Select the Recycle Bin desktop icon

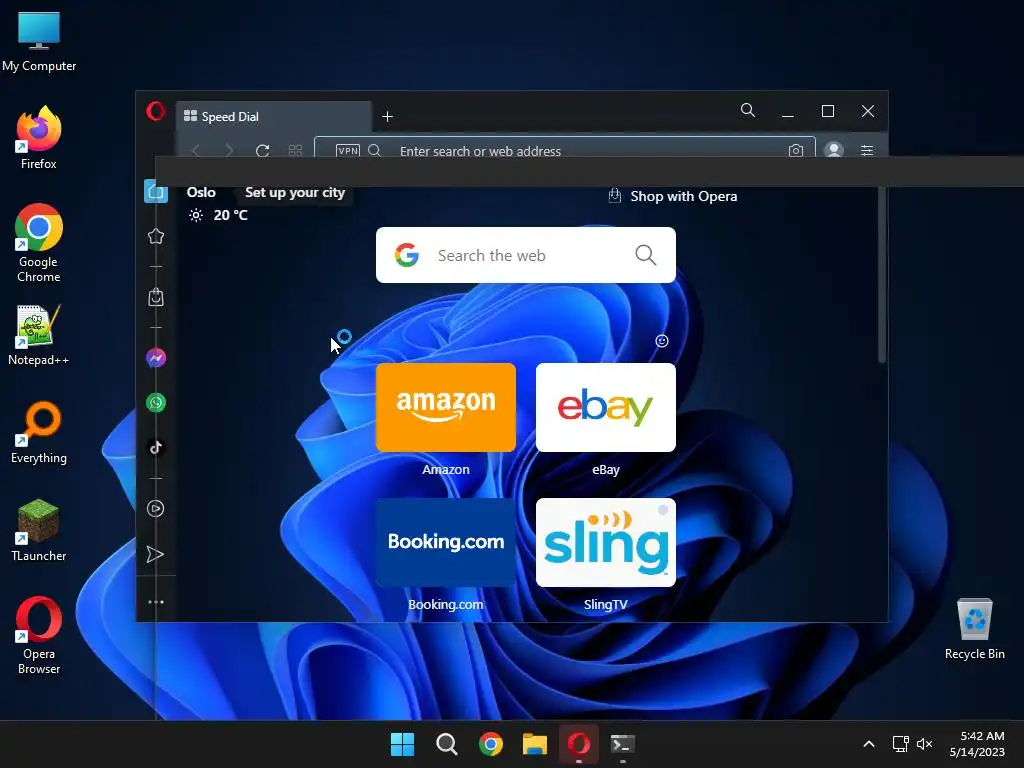tap(974, 628)
